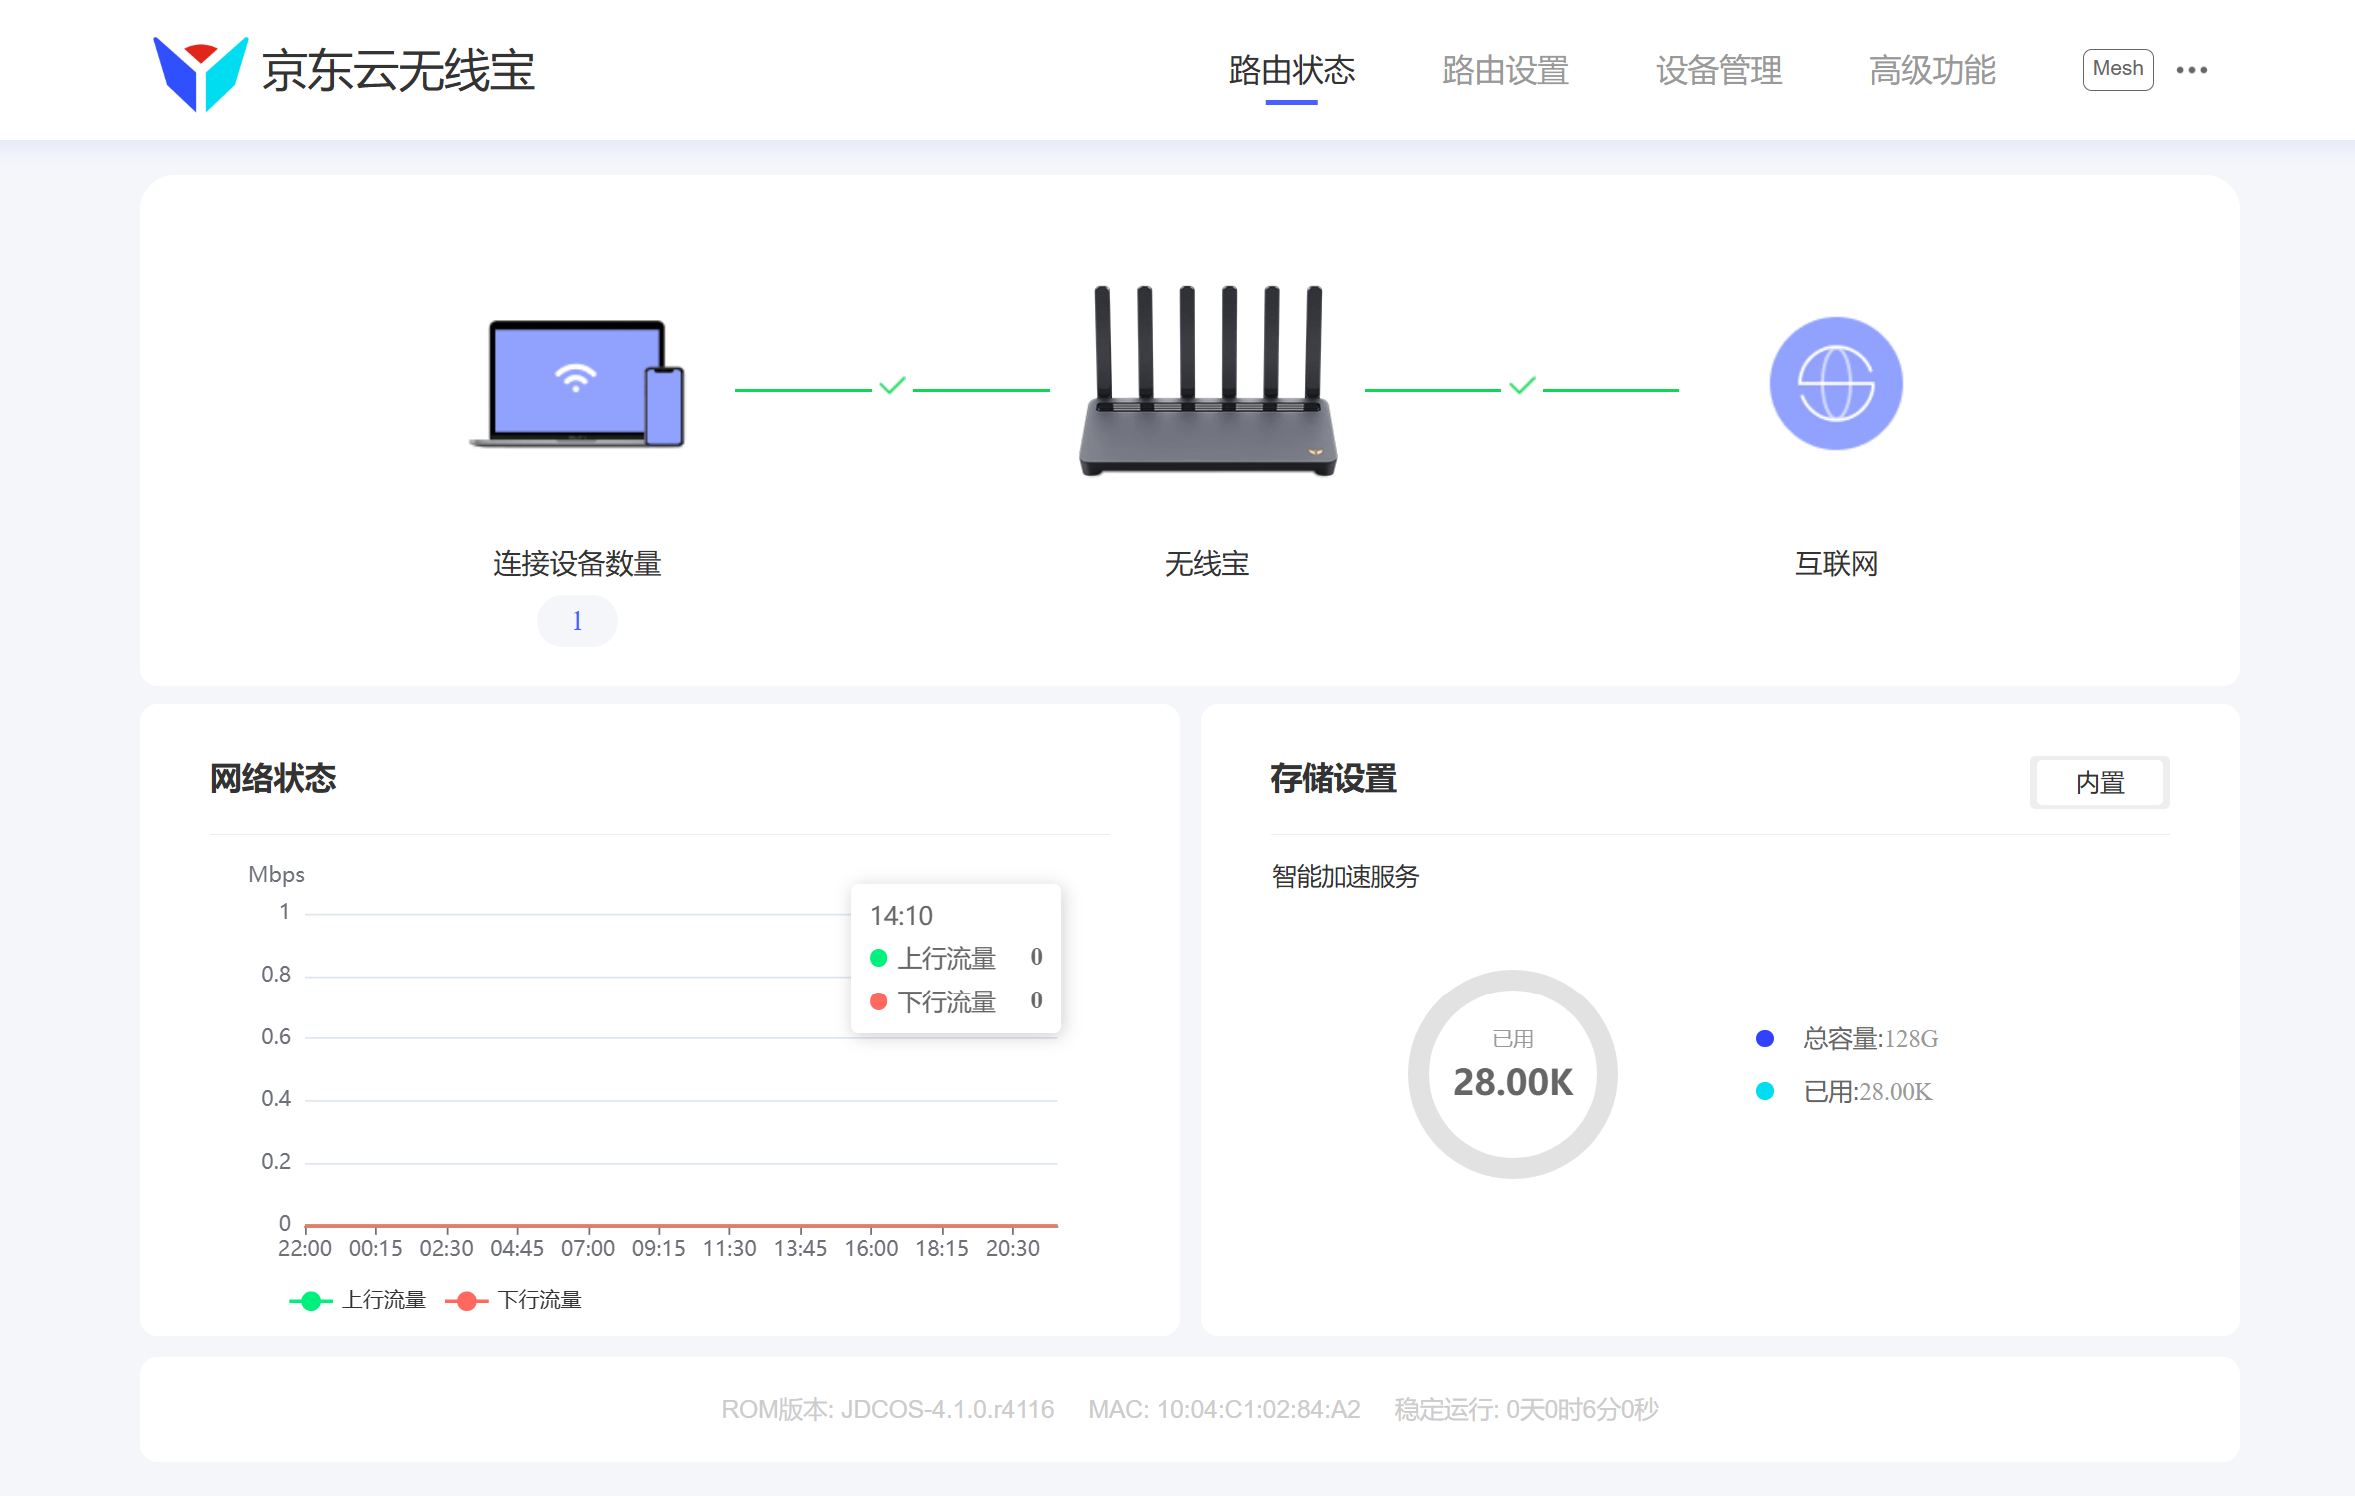Click the 互联网 label

click(x=1836, y=564)
